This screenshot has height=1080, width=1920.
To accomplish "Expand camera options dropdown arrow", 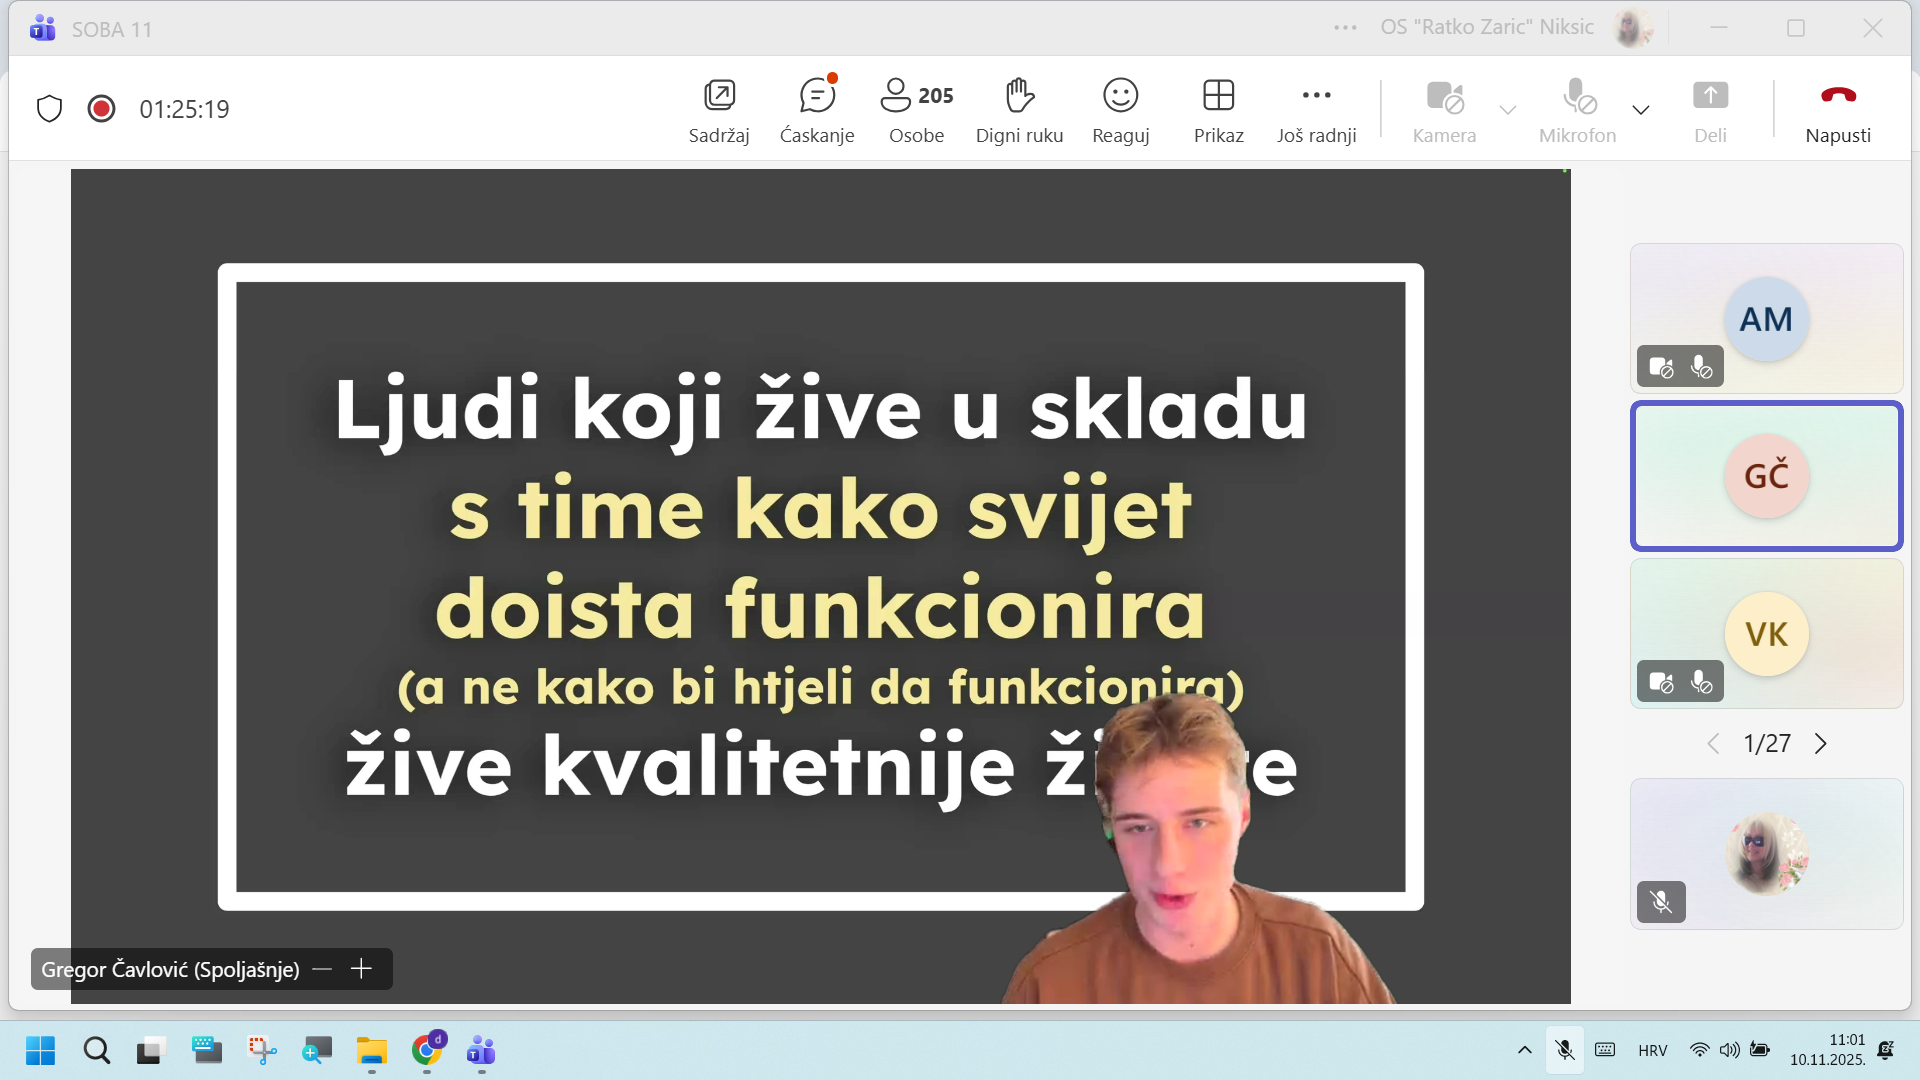I will [x=1508, y=110].
